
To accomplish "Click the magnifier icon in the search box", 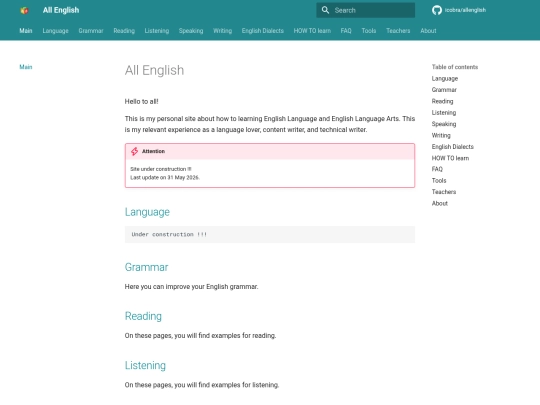I will tap(325, 10).
